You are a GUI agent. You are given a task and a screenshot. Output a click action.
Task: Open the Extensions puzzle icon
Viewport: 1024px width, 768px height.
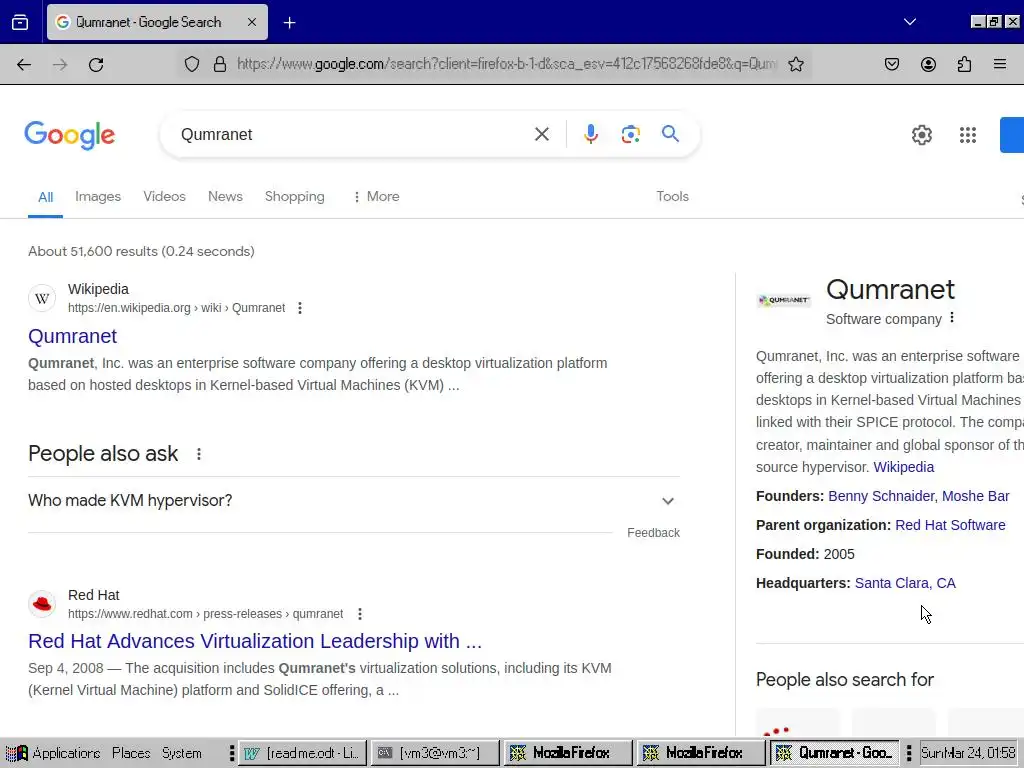(964, 64)
